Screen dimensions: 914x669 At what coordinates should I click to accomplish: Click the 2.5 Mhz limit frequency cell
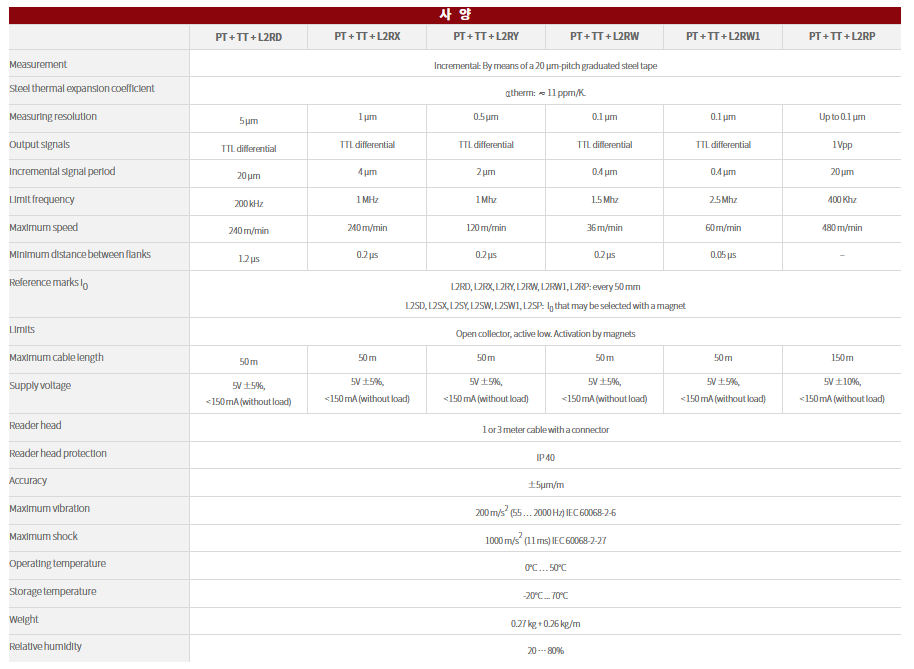(723, 200)
